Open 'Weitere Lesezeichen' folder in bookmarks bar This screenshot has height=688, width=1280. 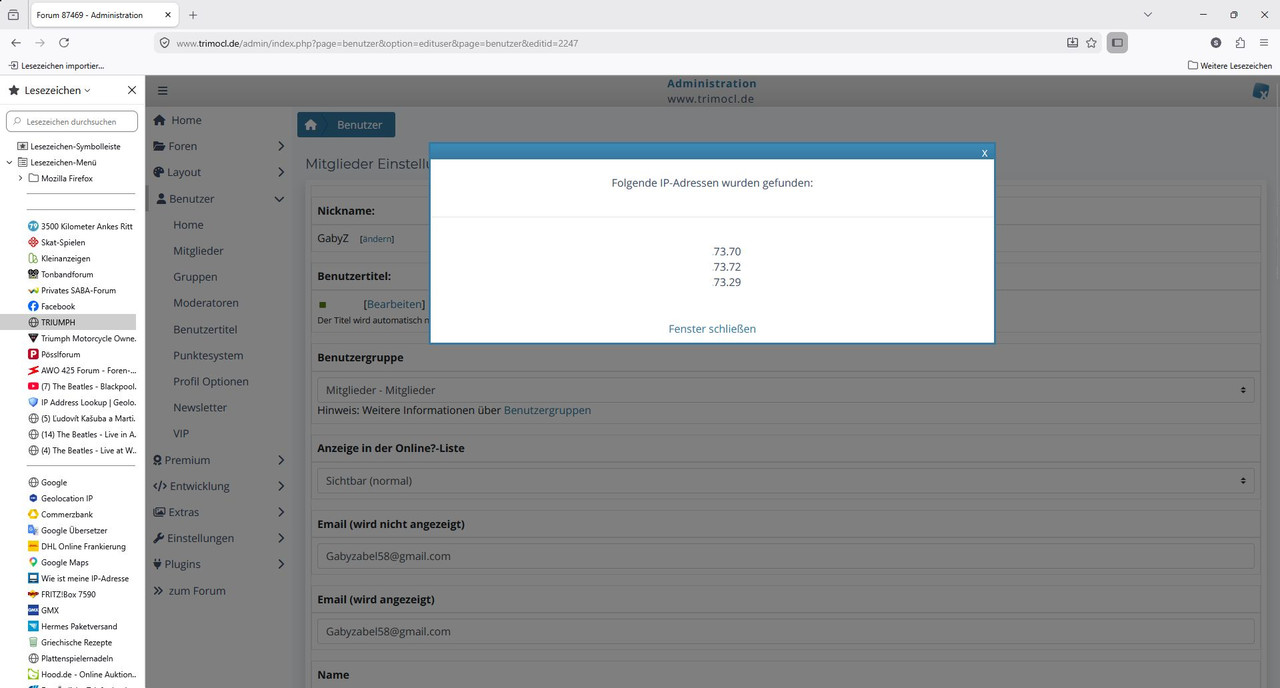(1230, 65)
